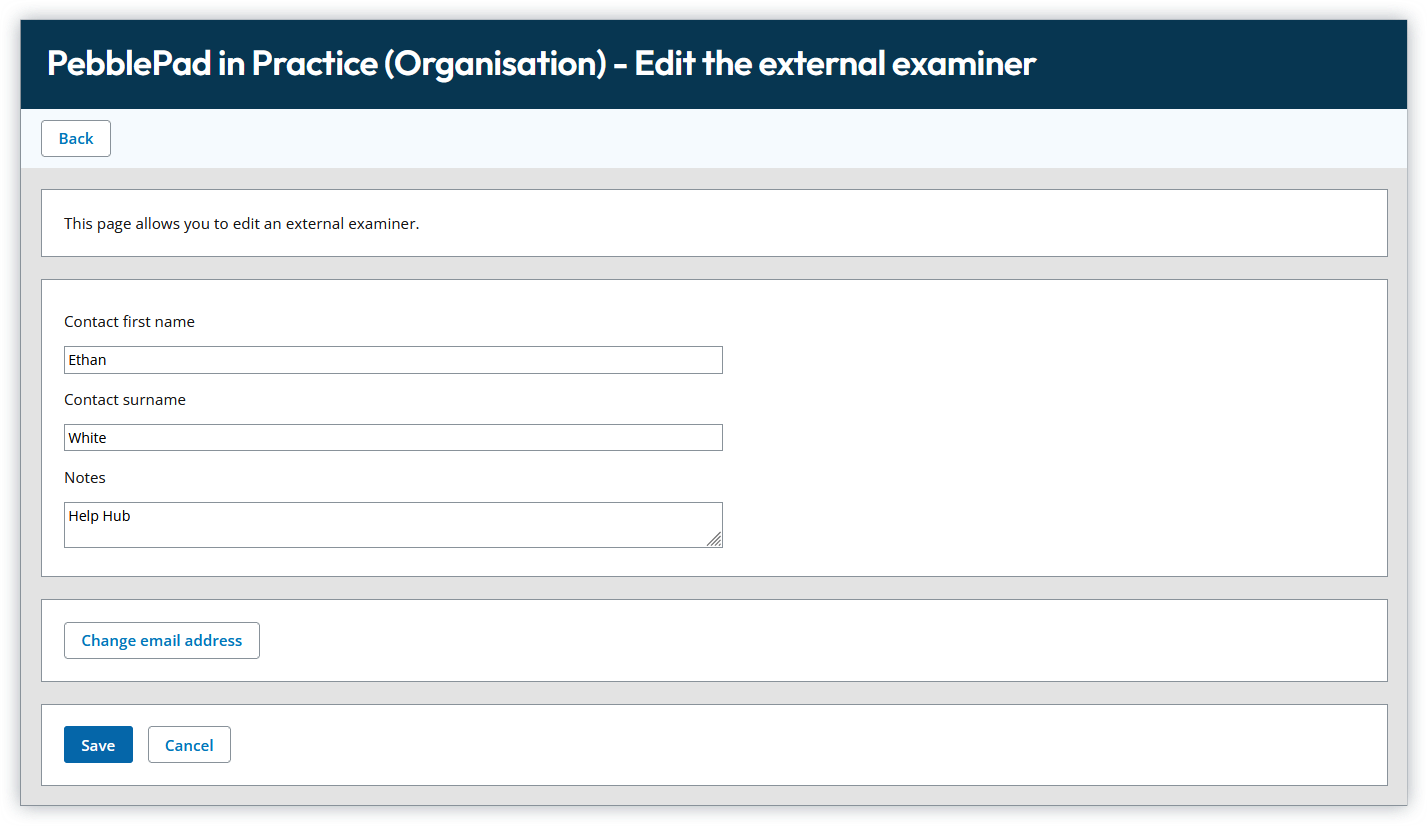1427x826 pixels.
Task: Click into the Contact surname field
Action: point(392,438)
